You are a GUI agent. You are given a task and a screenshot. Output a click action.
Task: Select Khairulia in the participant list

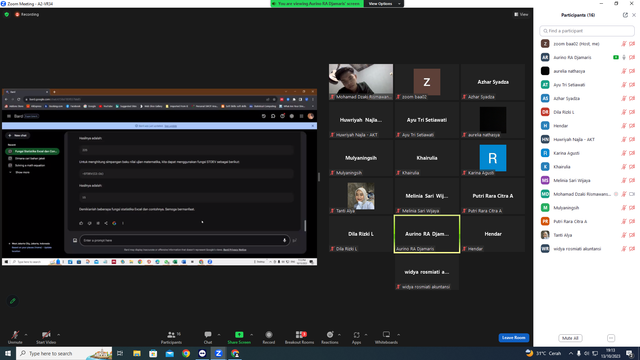pyautogui.click(x=587, y=167)
